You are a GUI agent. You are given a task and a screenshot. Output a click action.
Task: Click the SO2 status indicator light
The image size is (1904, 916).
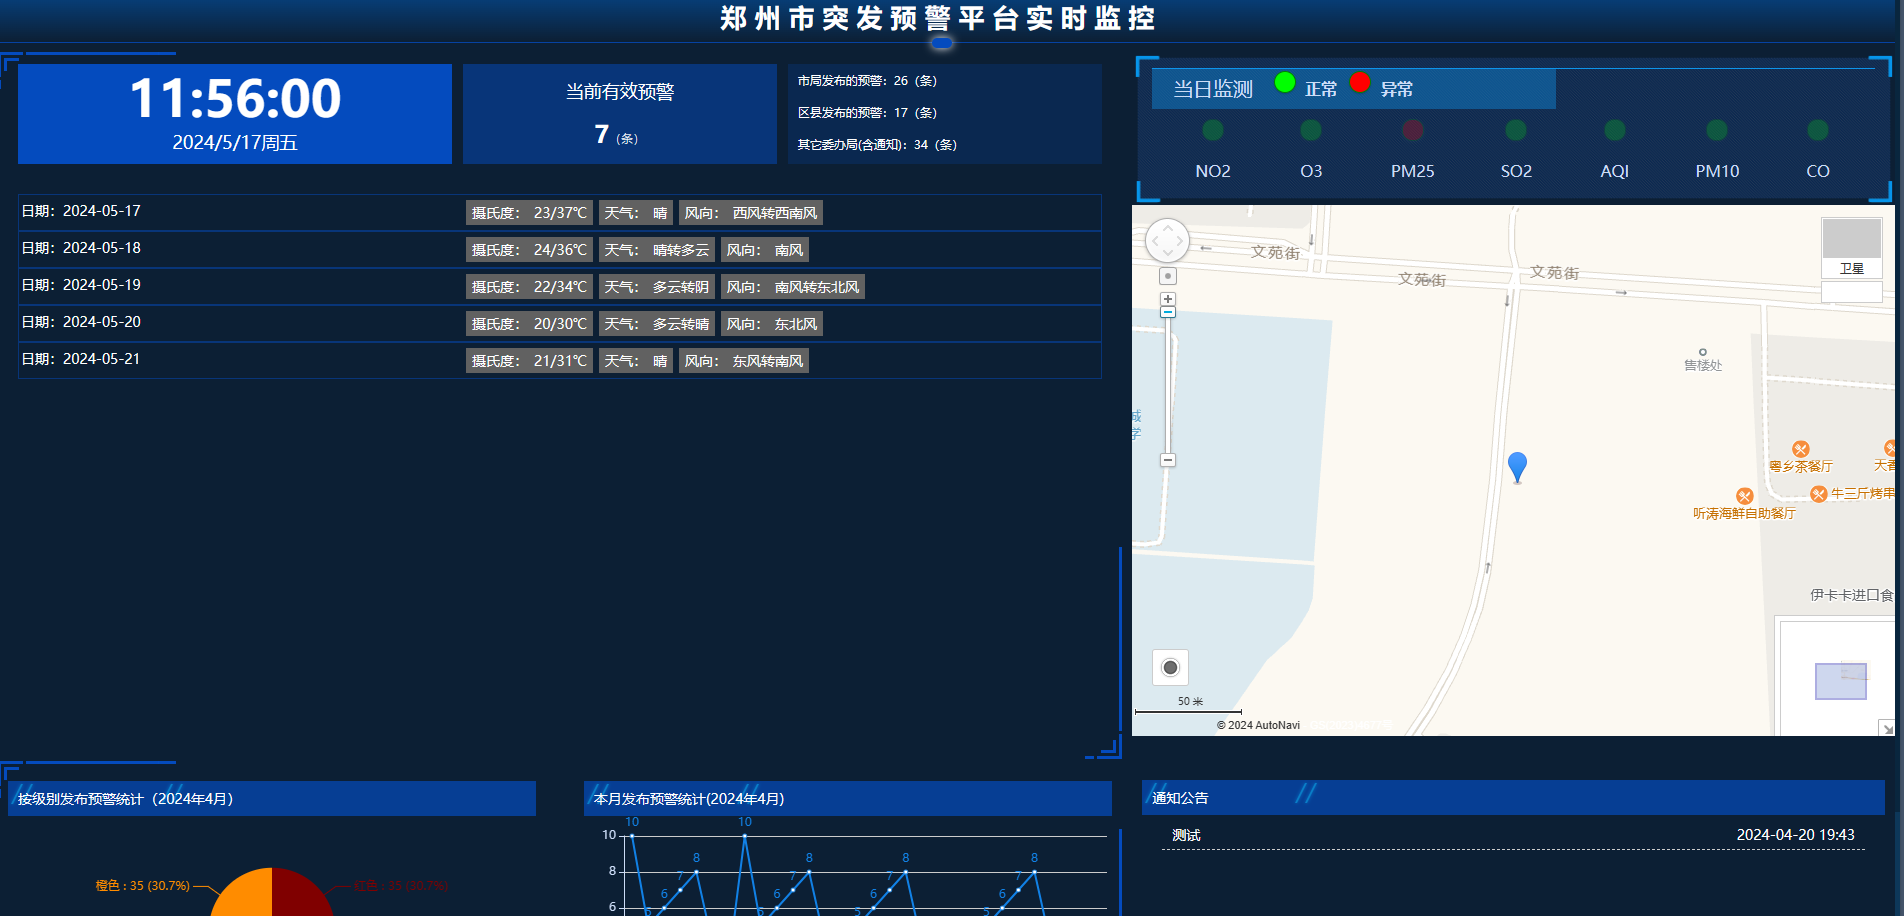coord(1516,130)
